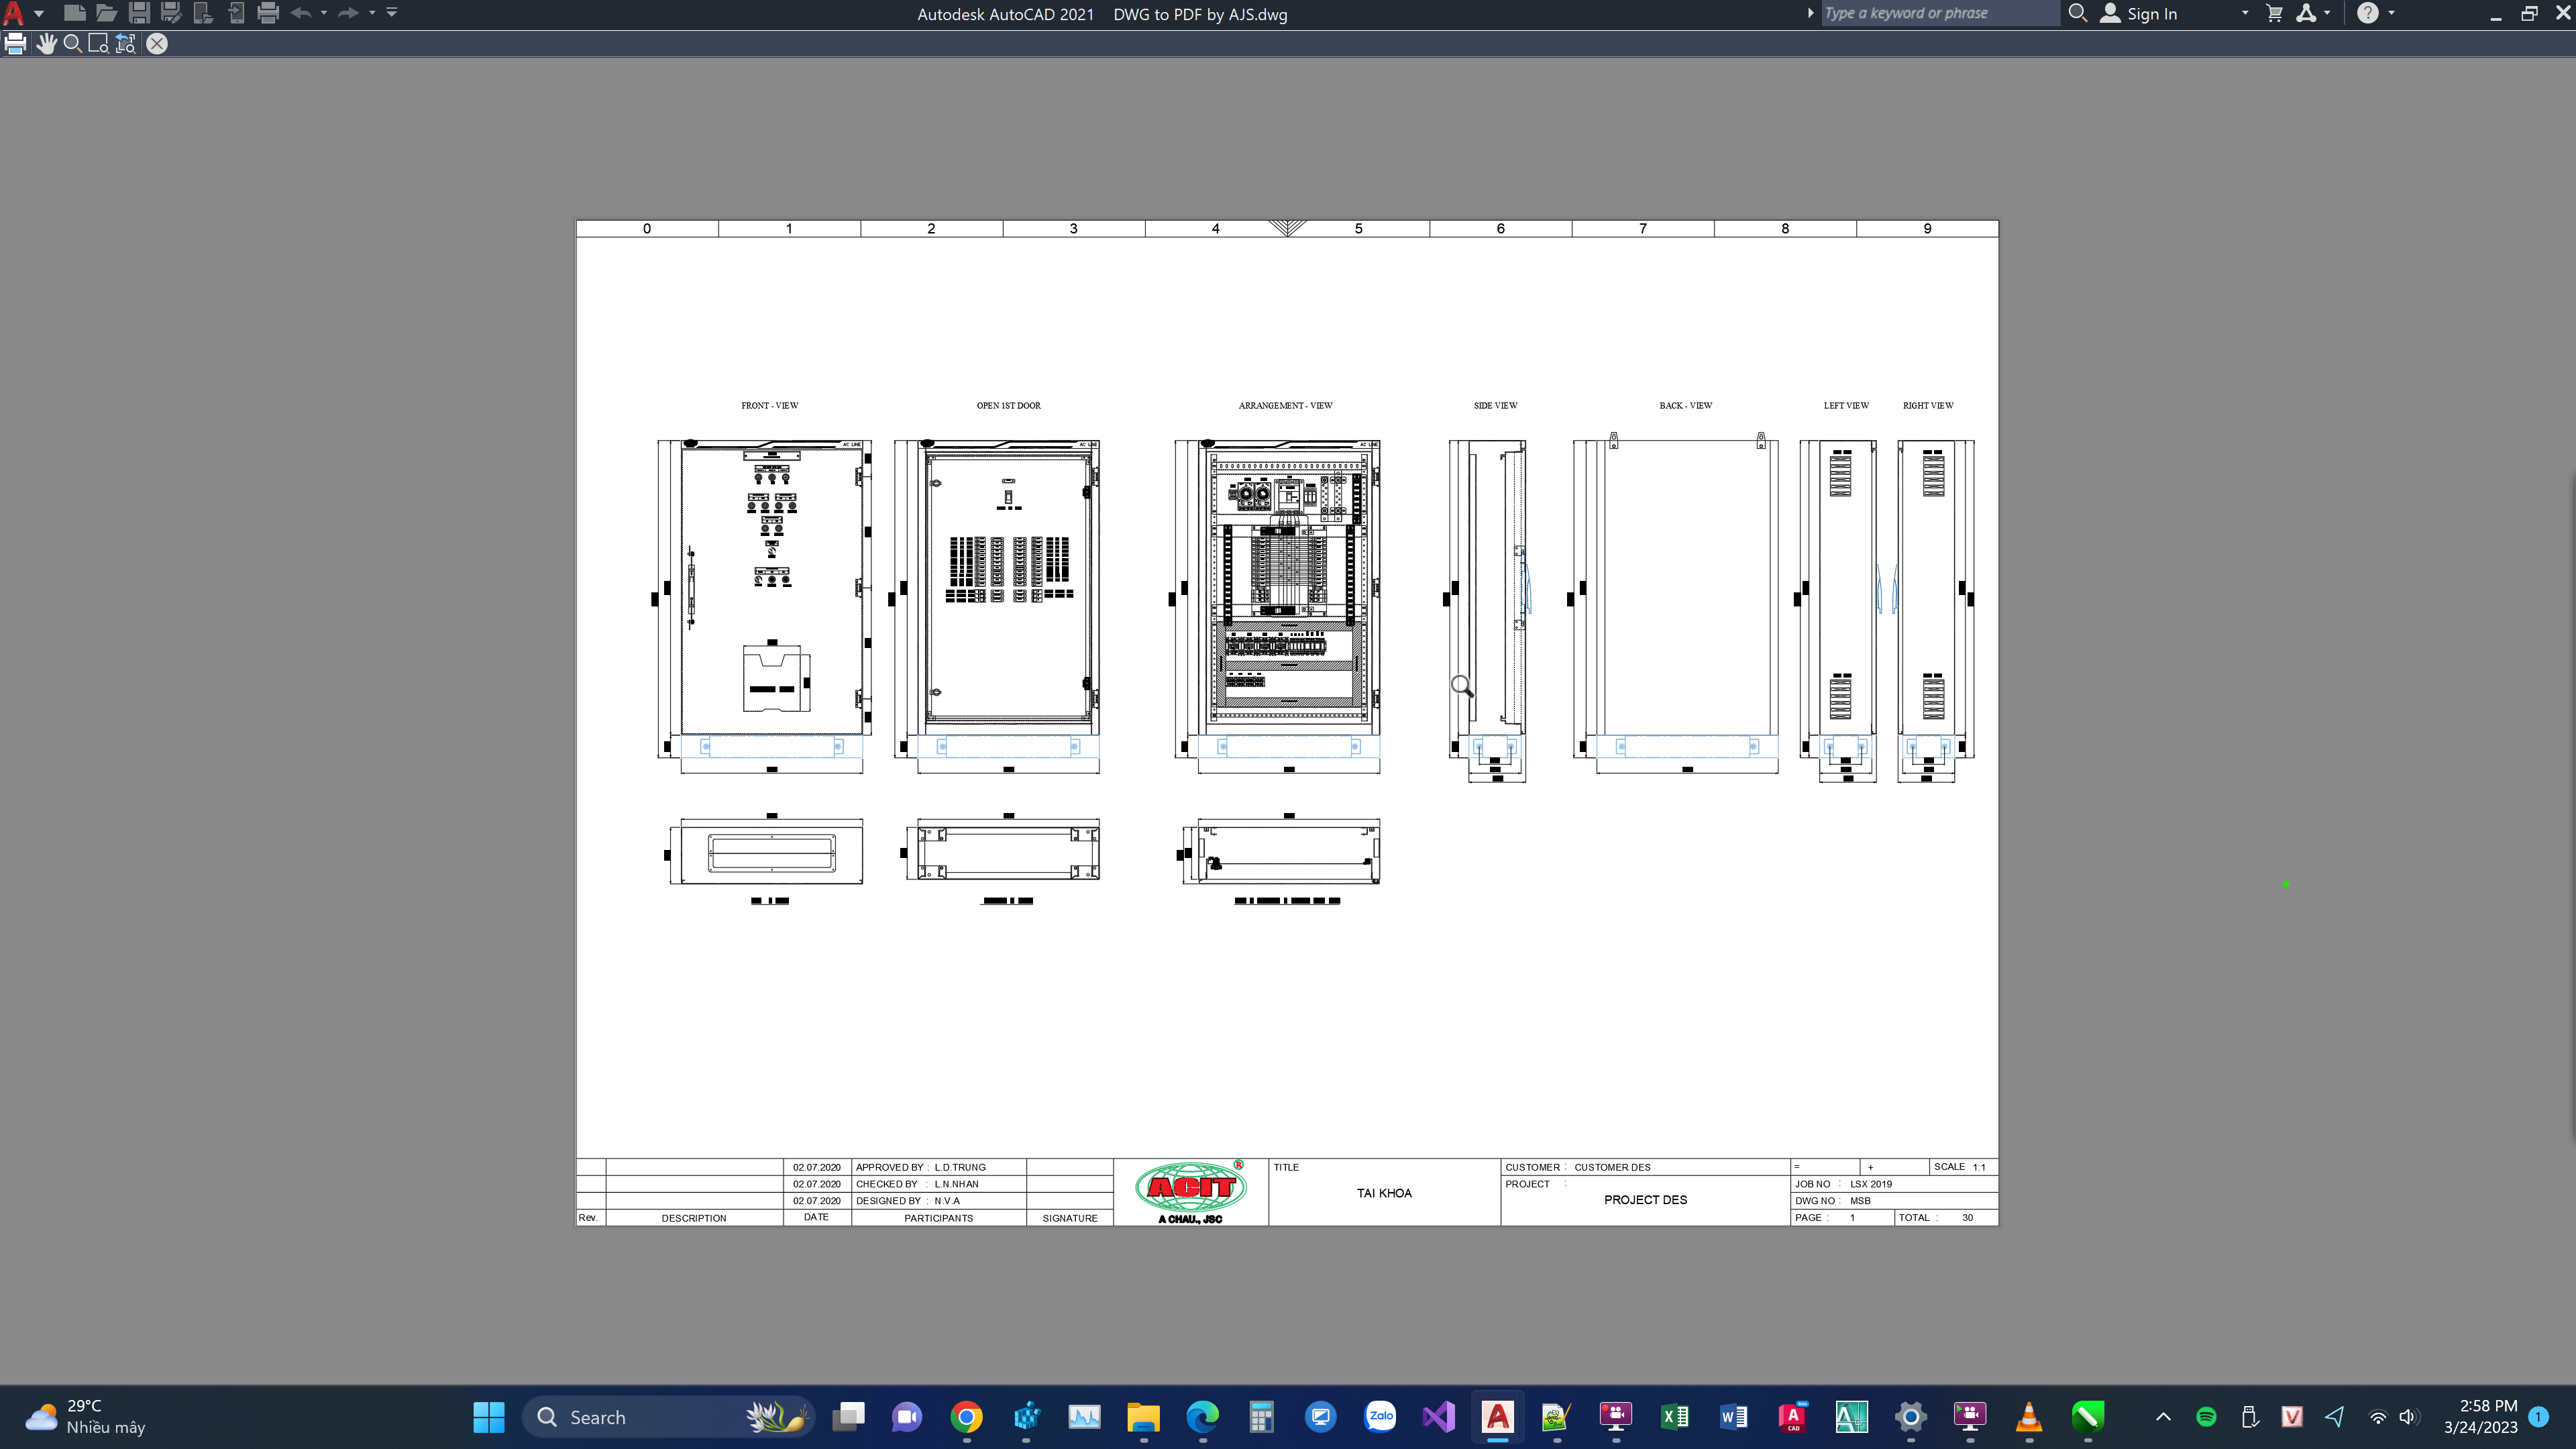2576x1449 pixels.
Task: Click the Save As icon
Action: 171,13
